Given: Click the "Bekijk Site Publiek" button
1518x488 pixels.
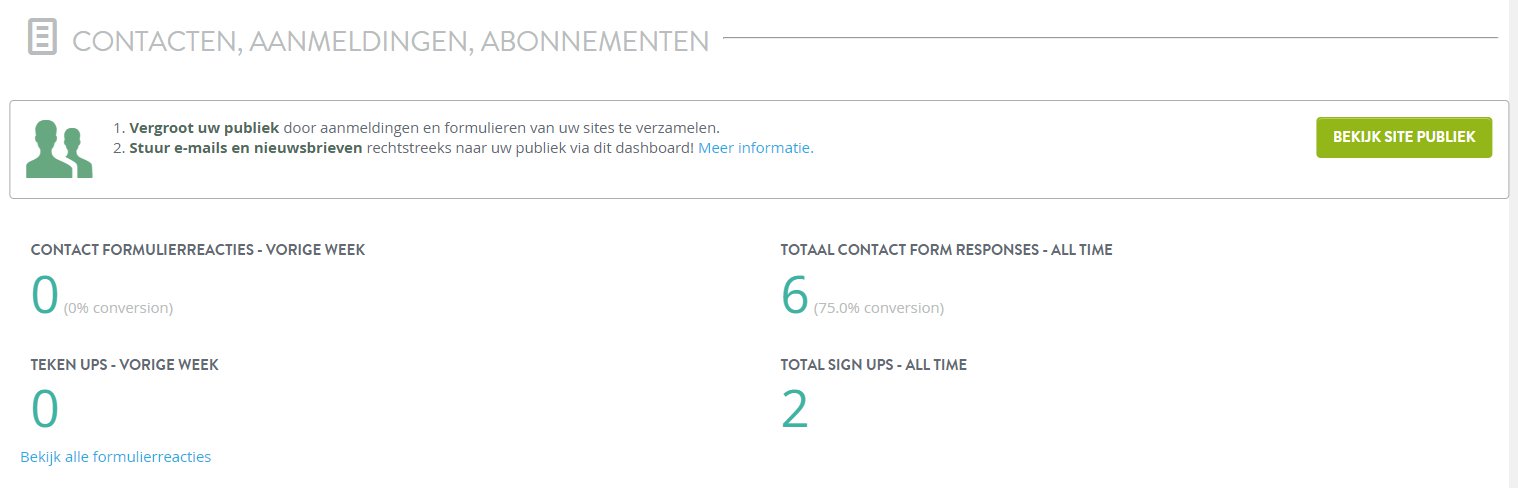Looking at the screenshot, I should pos(1404,137).
